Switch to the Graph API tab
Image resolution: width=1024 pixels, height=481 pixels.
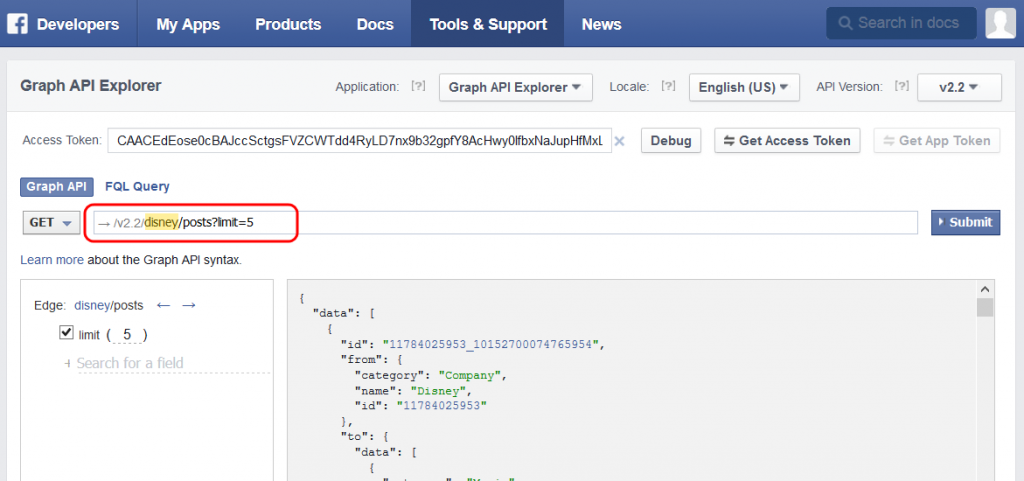[57, 187]
